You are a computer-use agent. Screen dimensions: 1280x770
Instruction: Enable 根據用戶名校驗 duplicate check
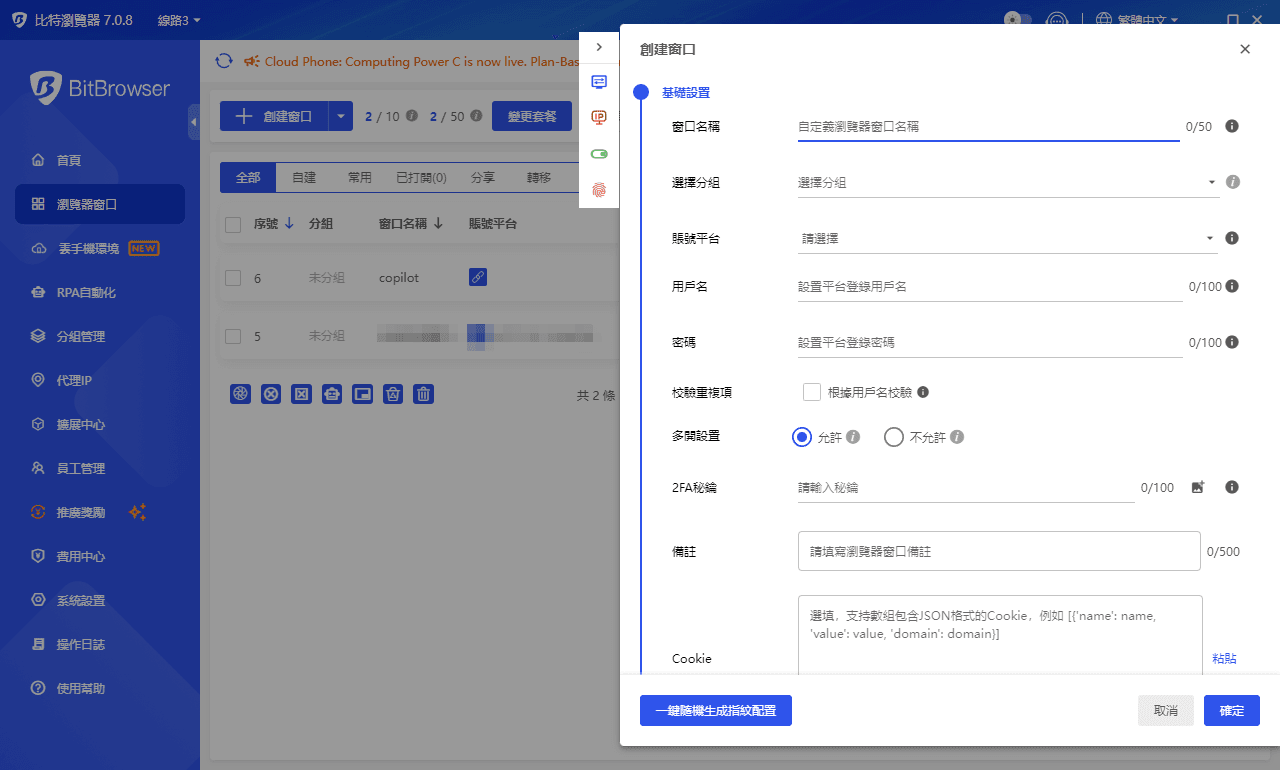tap(812, 391)
